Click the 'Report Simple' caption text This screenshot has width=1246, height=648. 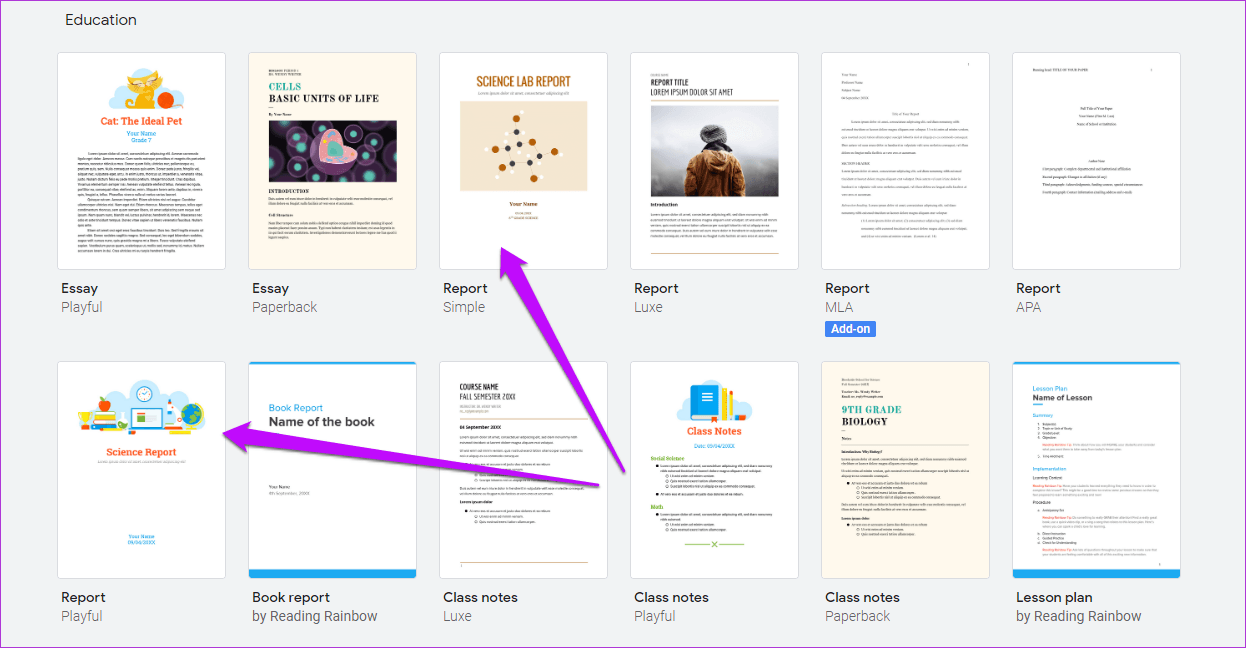[x=465, y=298]
